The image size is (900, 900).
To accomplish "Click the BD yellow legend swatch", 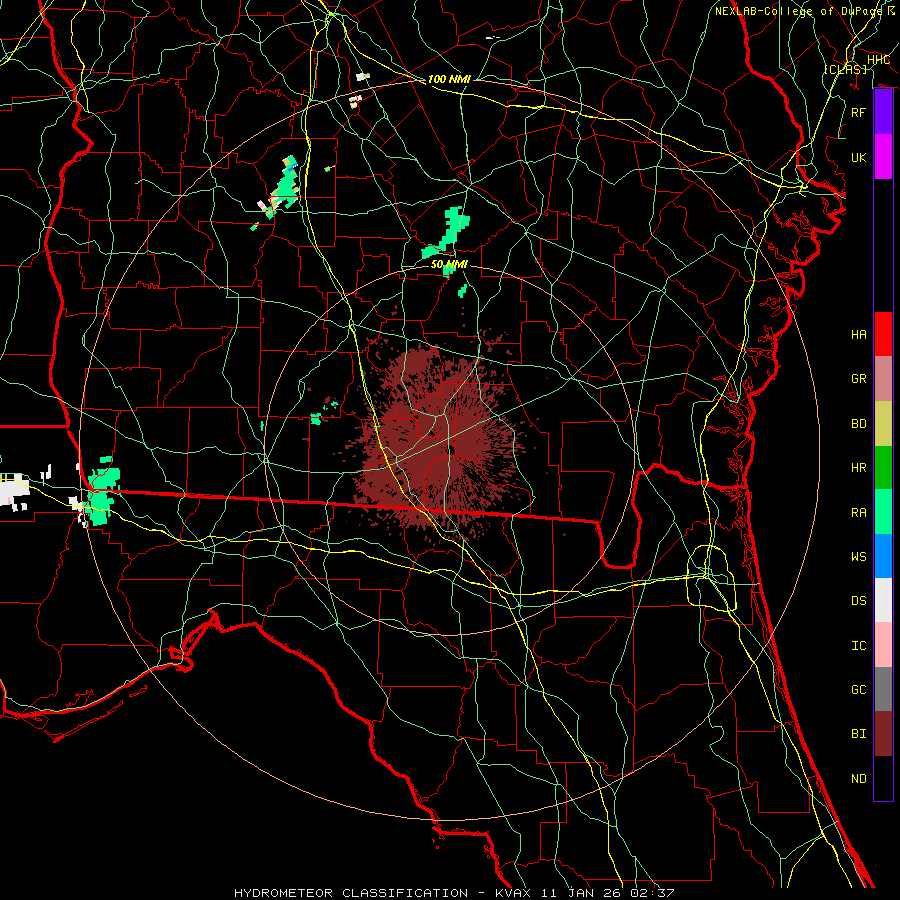I will [x=883, y=423].
